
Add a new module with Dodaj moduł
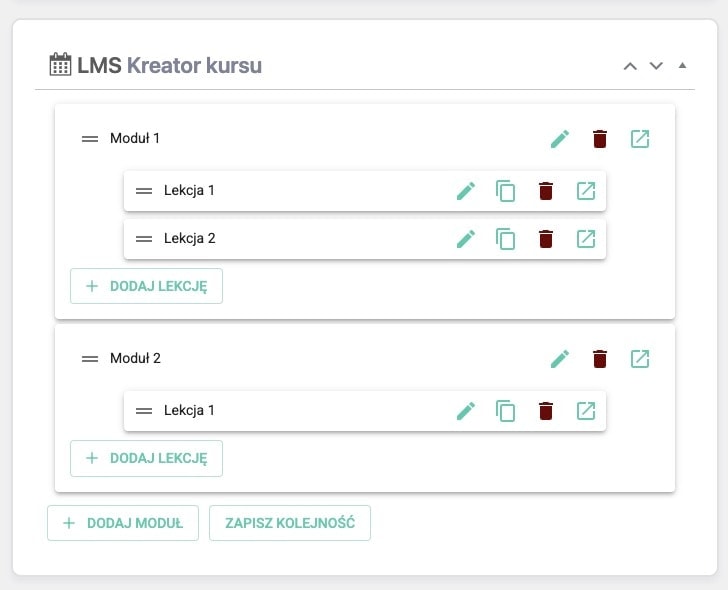point(123,523)
